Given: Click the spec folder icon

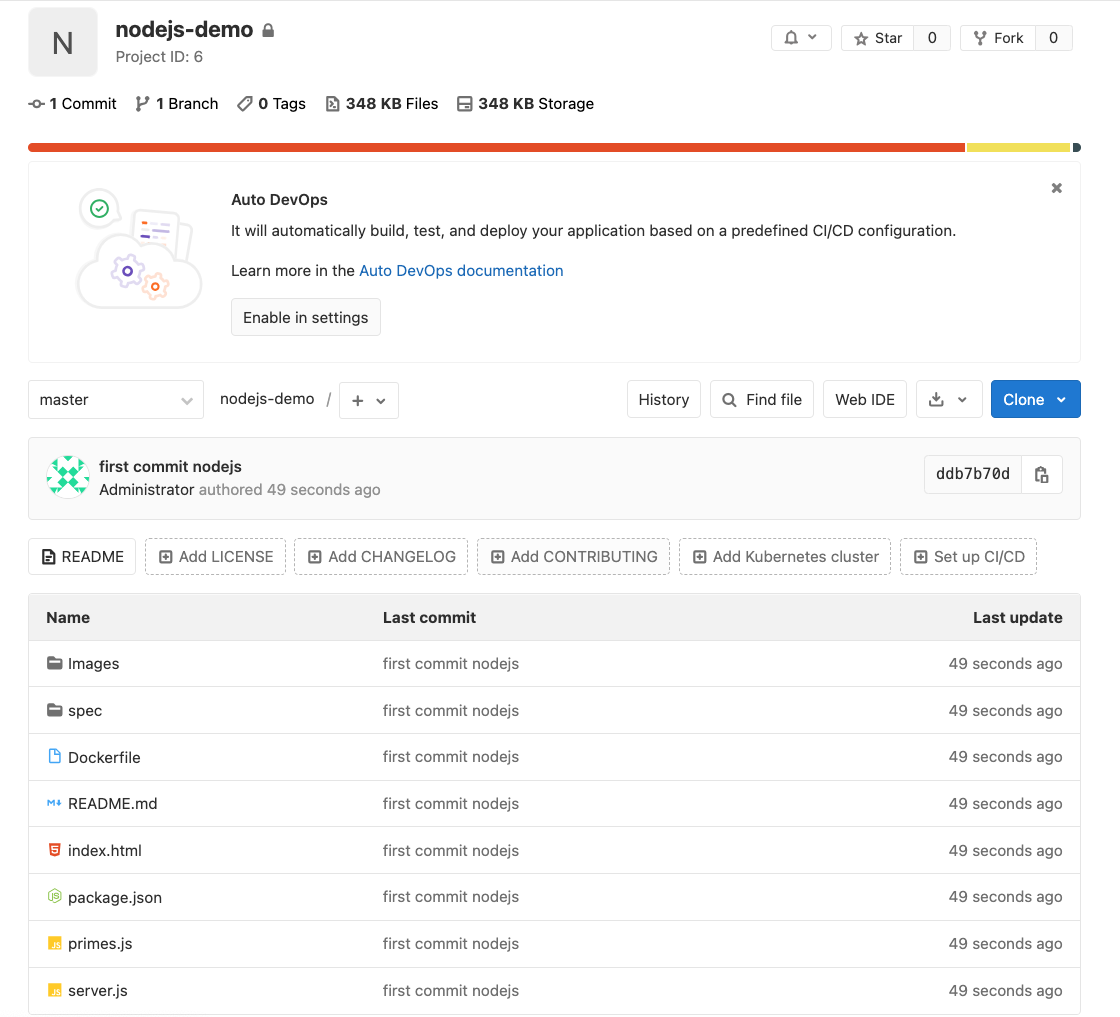Looking at the screenshot, I should (54, 710).
